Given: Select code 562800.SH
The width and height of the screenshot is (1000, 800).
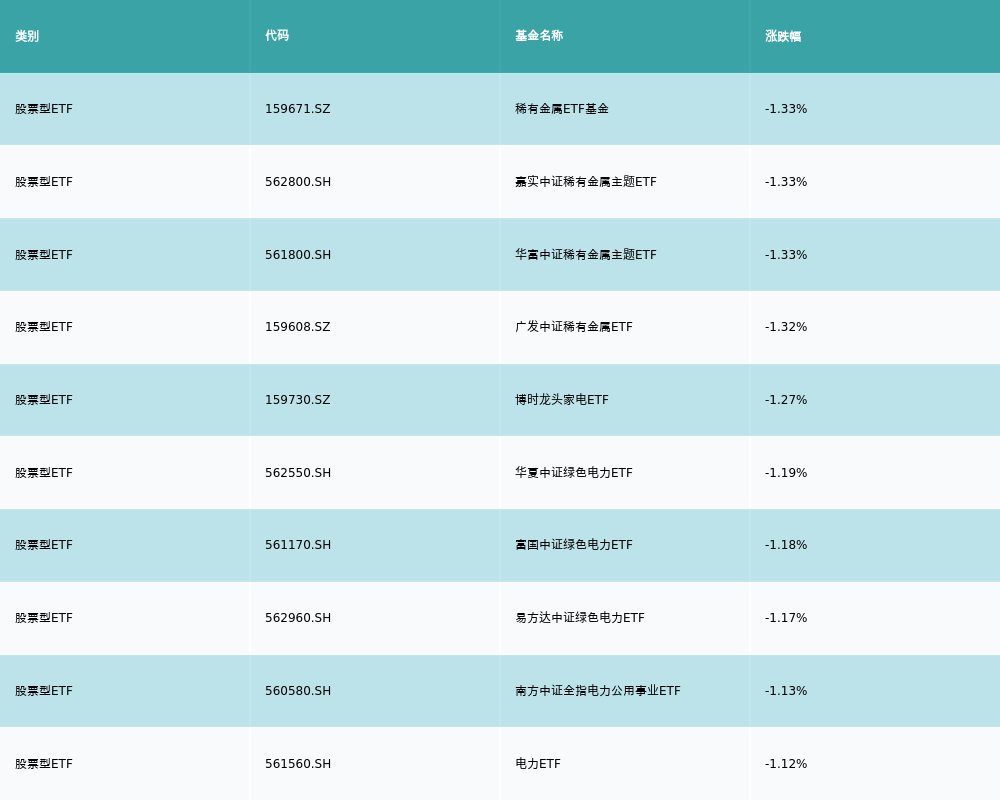Looking at the screenshot, I should click(x=298, y=182).
